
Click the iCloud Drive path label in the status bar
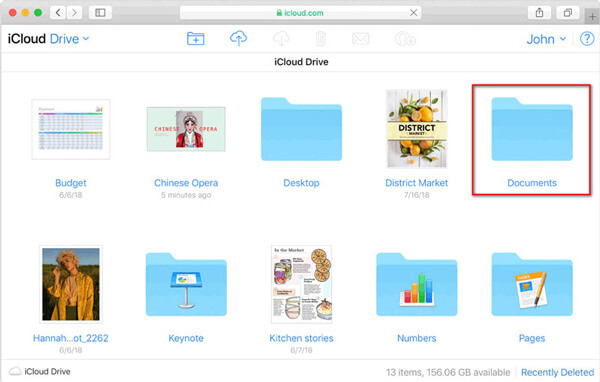point(47,371)
